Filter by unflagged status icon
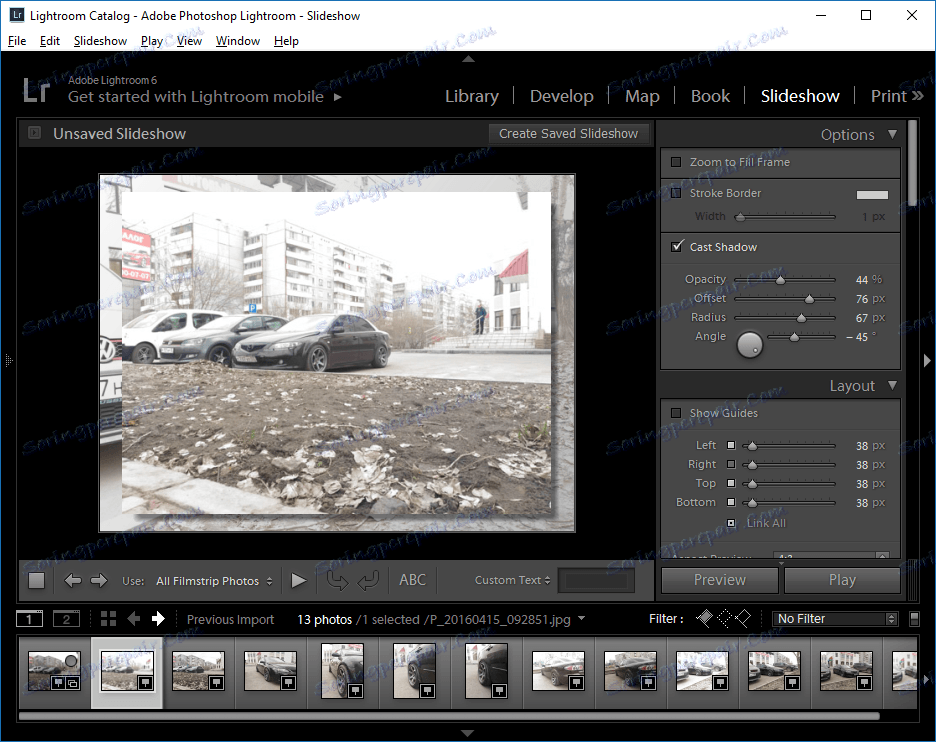The height and width of the screenshot is (742, 936). (724, 618)
